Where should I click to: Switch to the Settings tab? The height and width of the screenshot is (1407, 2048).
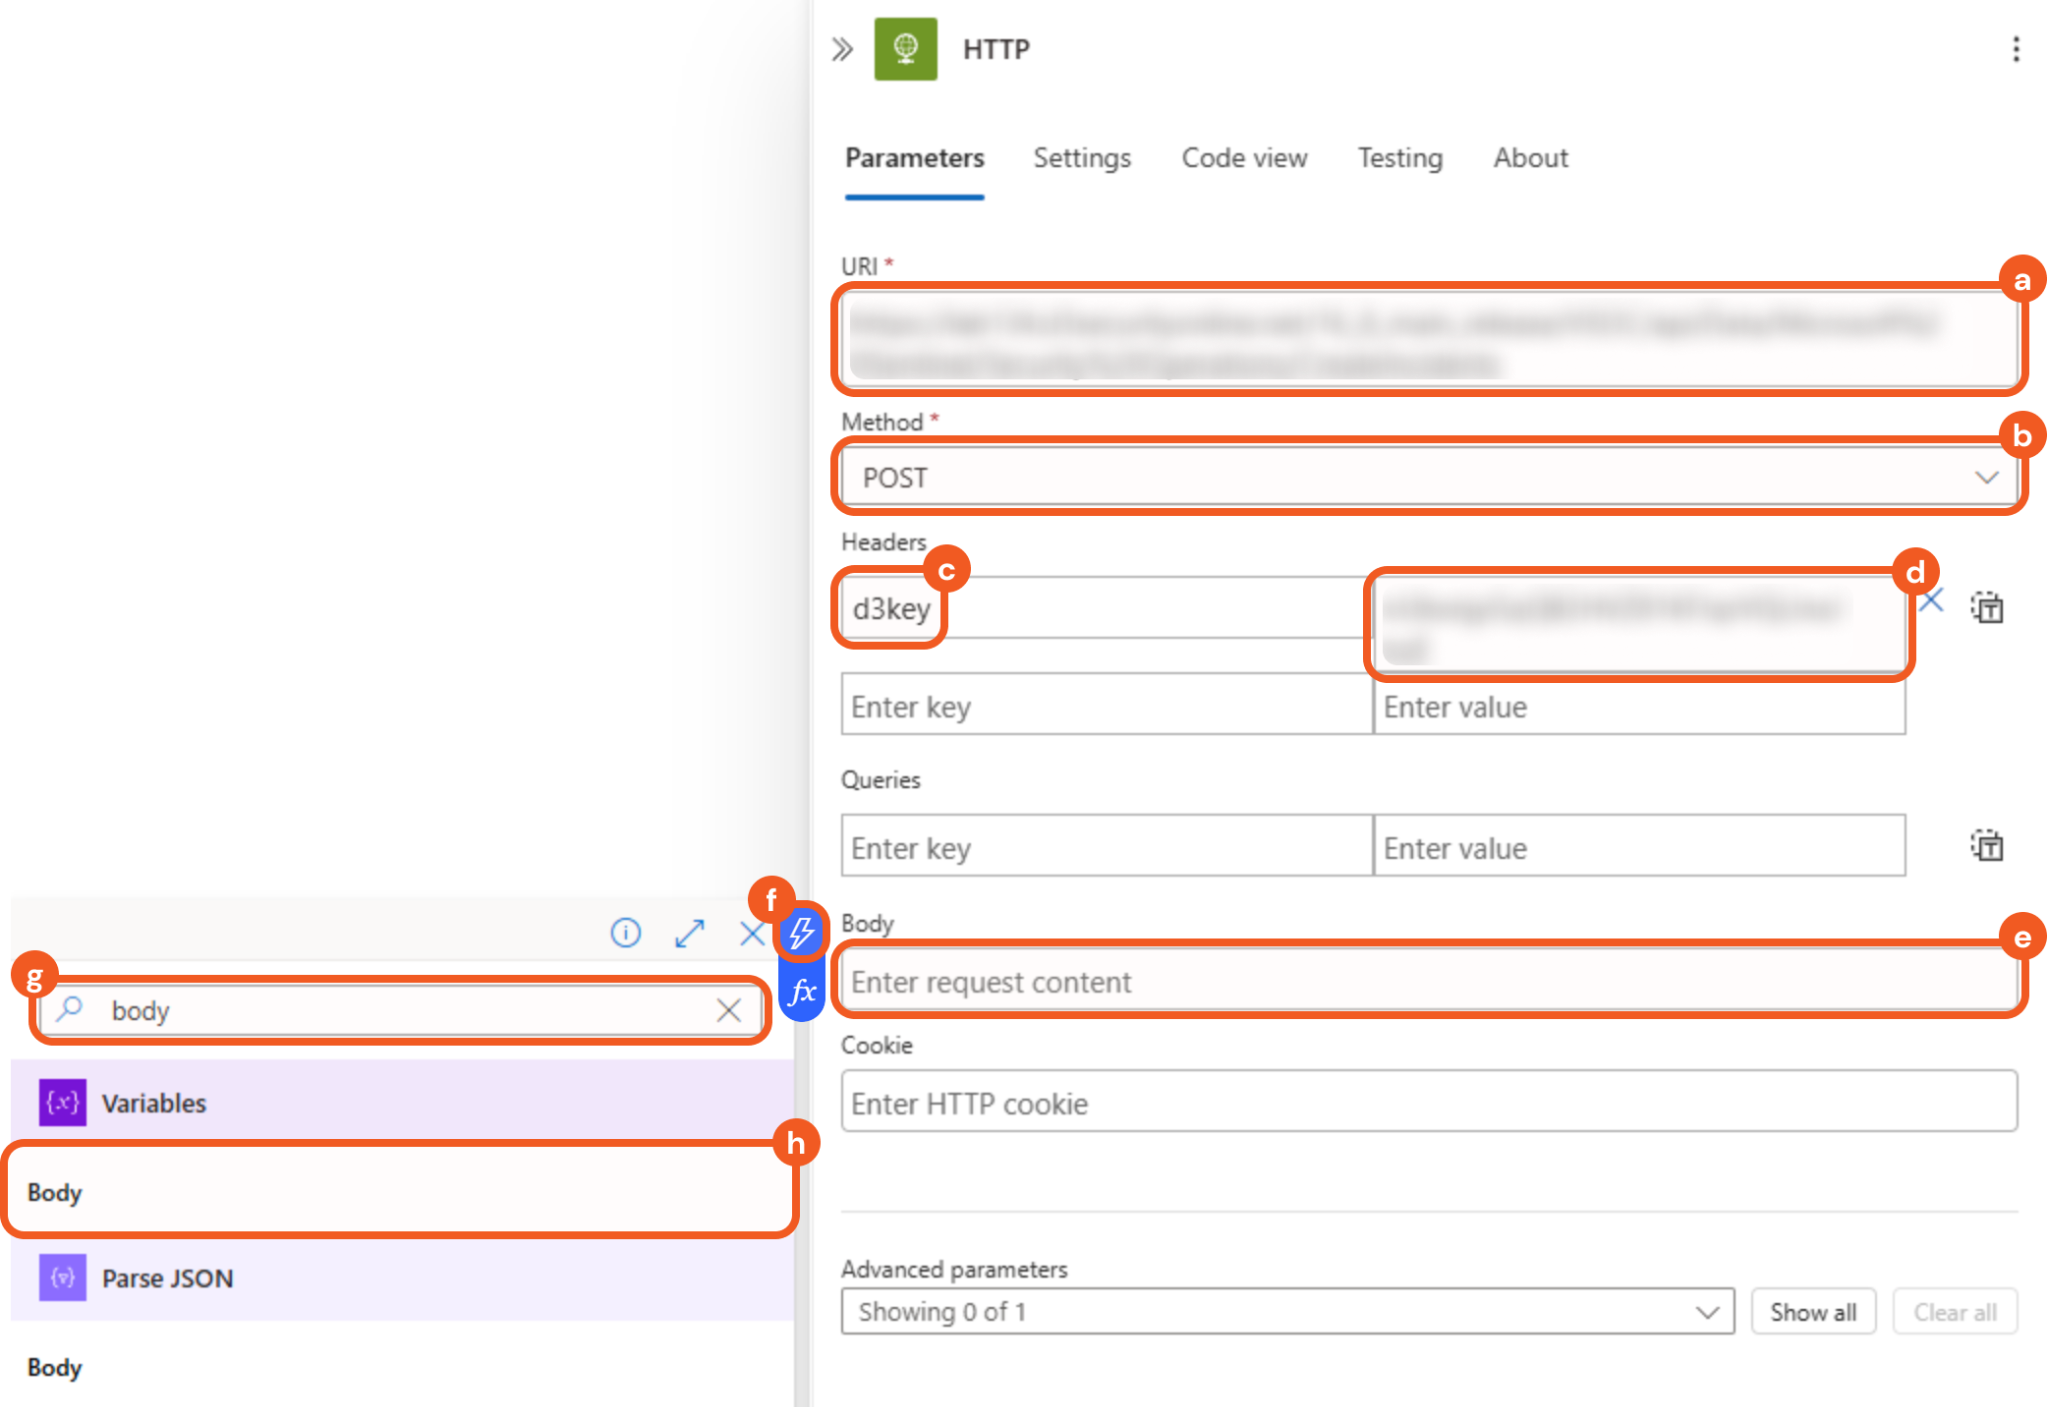(x=1081, y=158)
